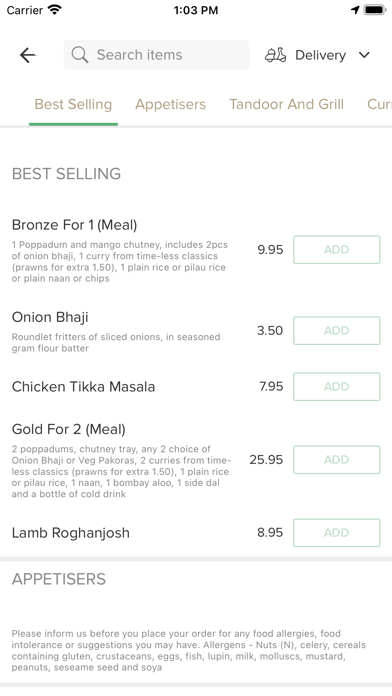Switch to the Best Selling tab
392x696 pixels.
point(73,104)
